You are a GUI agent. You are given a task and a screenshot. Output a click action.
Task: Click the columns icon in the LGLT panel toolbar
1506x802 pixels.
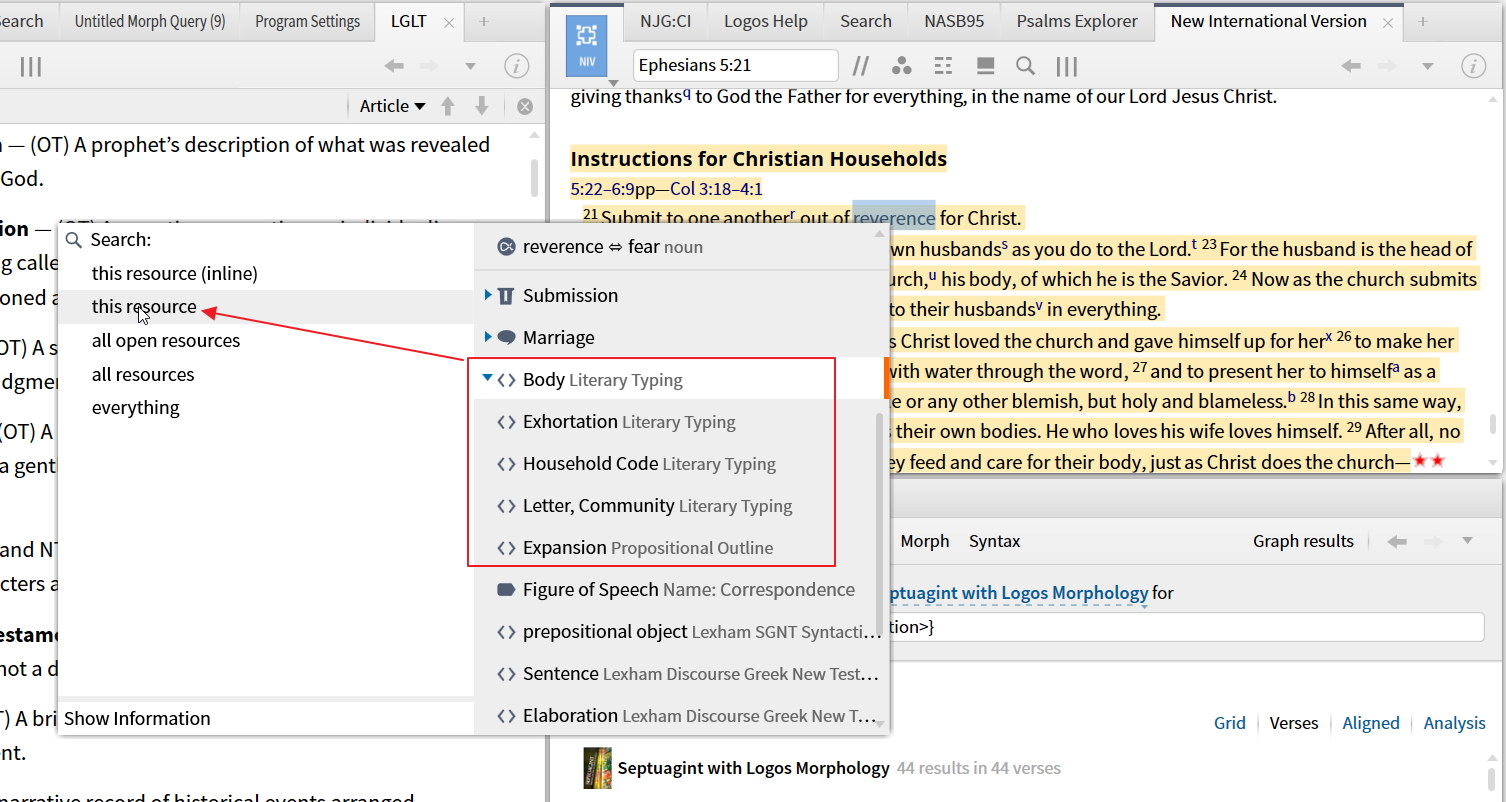[x=31, y=67]
